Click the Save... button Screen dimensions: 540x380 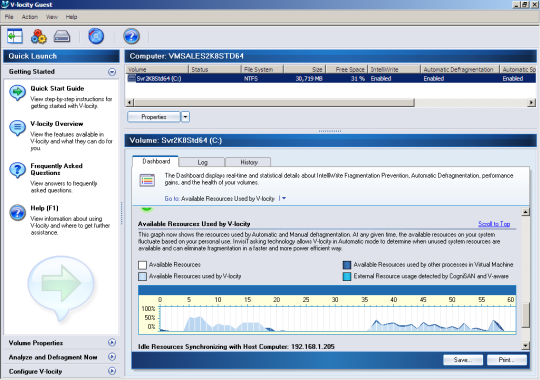[463, 360]
